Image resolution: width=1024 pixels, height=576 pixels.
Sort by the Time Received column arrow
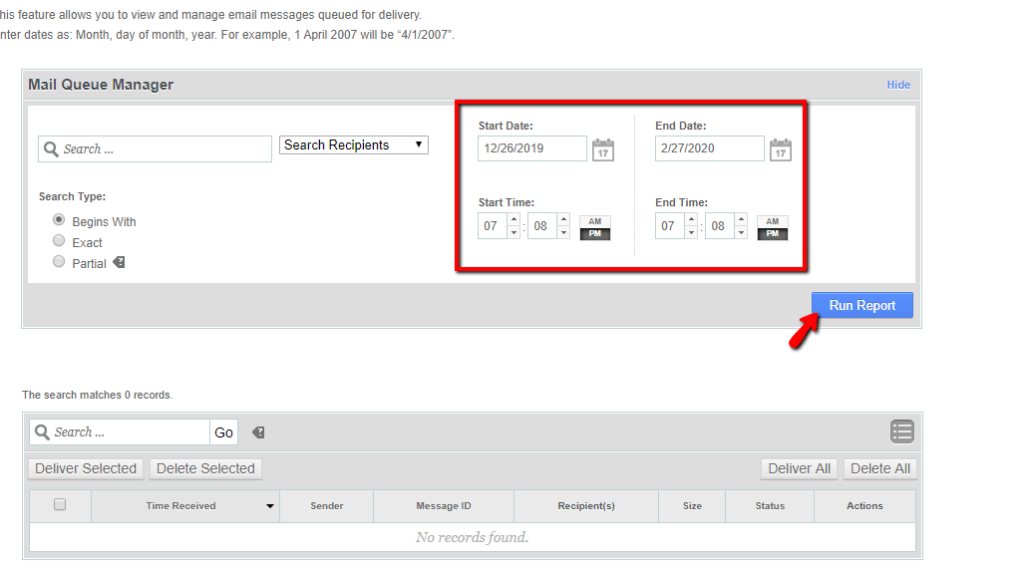click(x=270, y=506)
